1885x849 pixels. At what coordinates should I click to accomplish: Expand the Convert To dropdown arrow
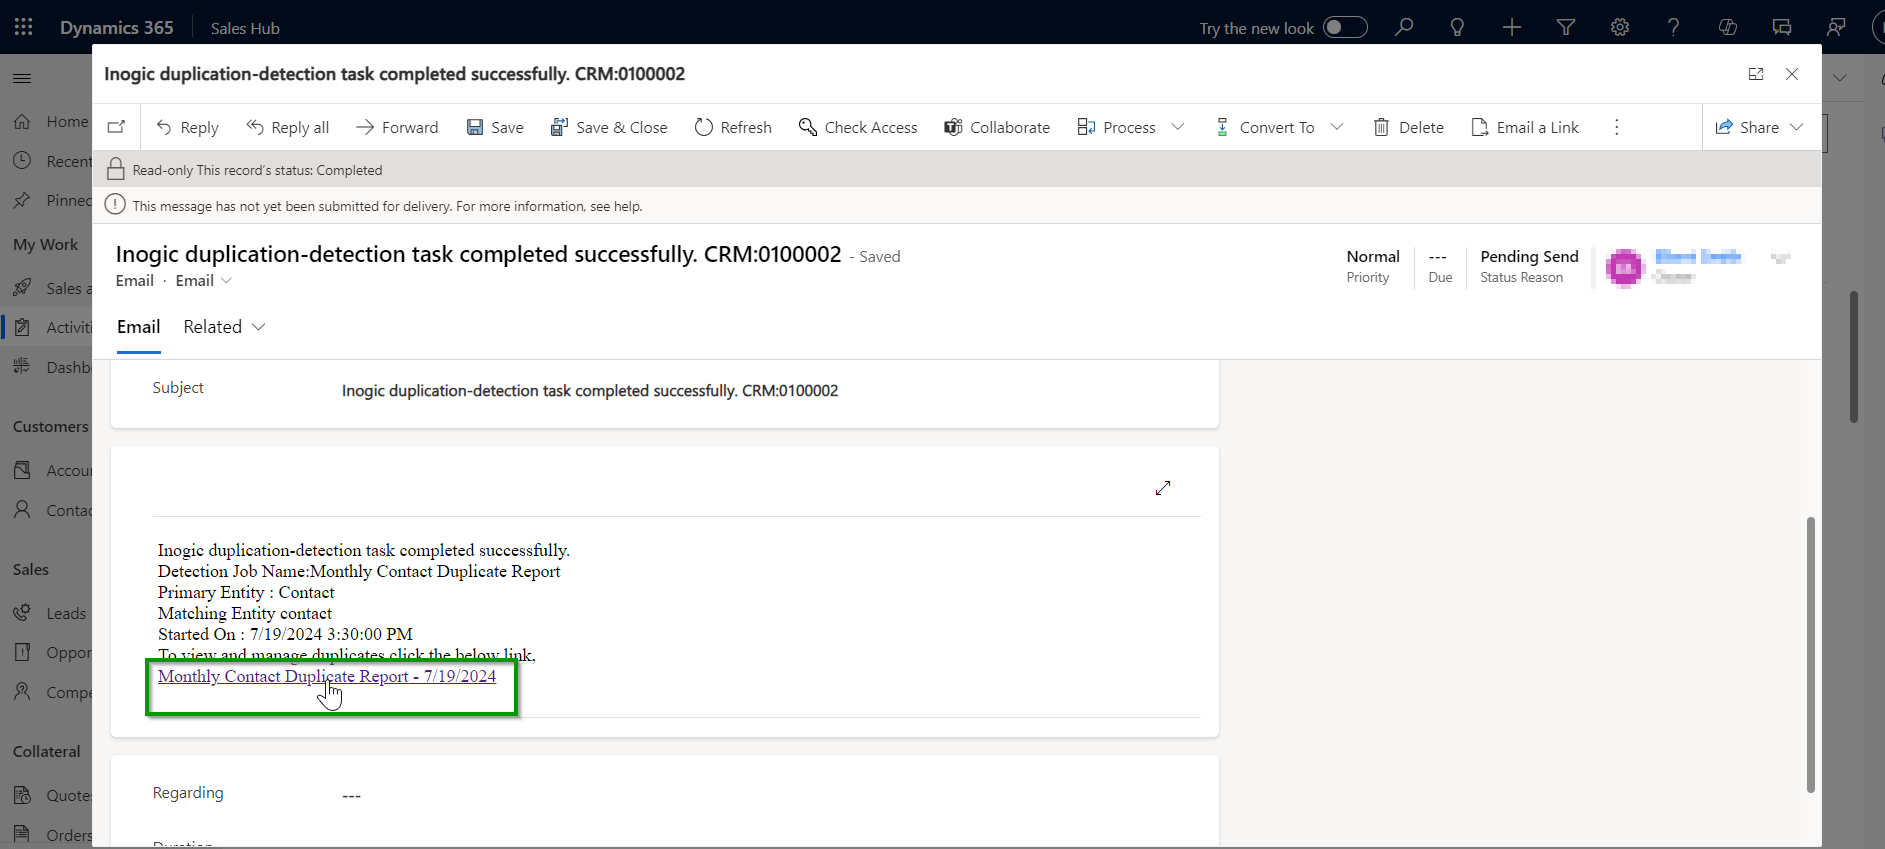[x=1337, y=127]
